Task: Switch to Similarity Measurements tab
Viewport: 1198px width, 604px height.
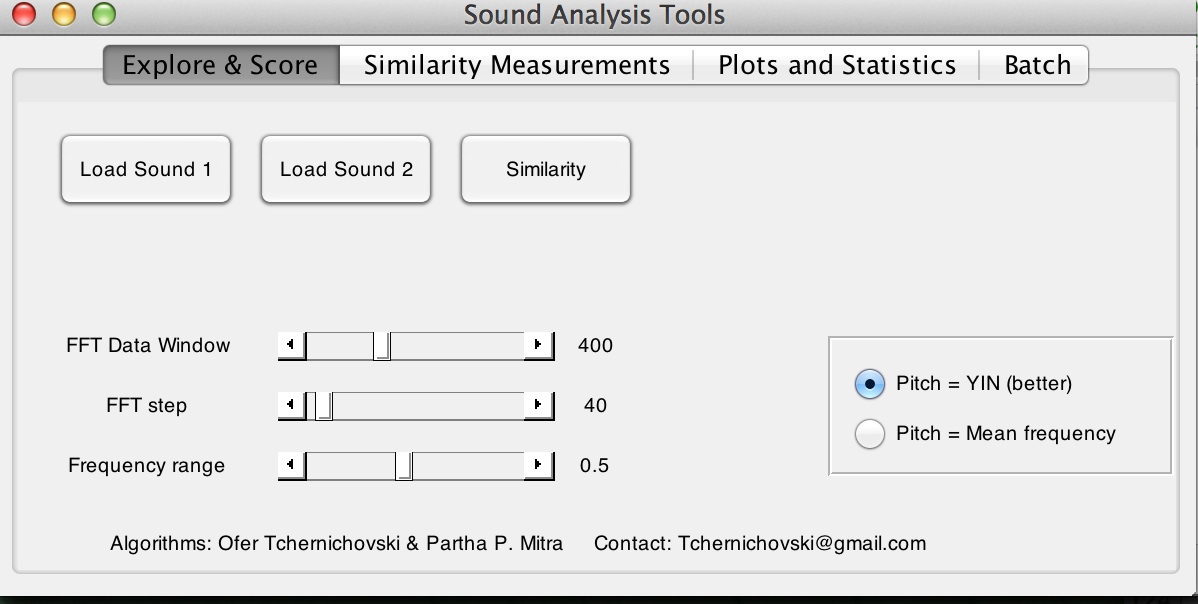Action: [516, 66]
